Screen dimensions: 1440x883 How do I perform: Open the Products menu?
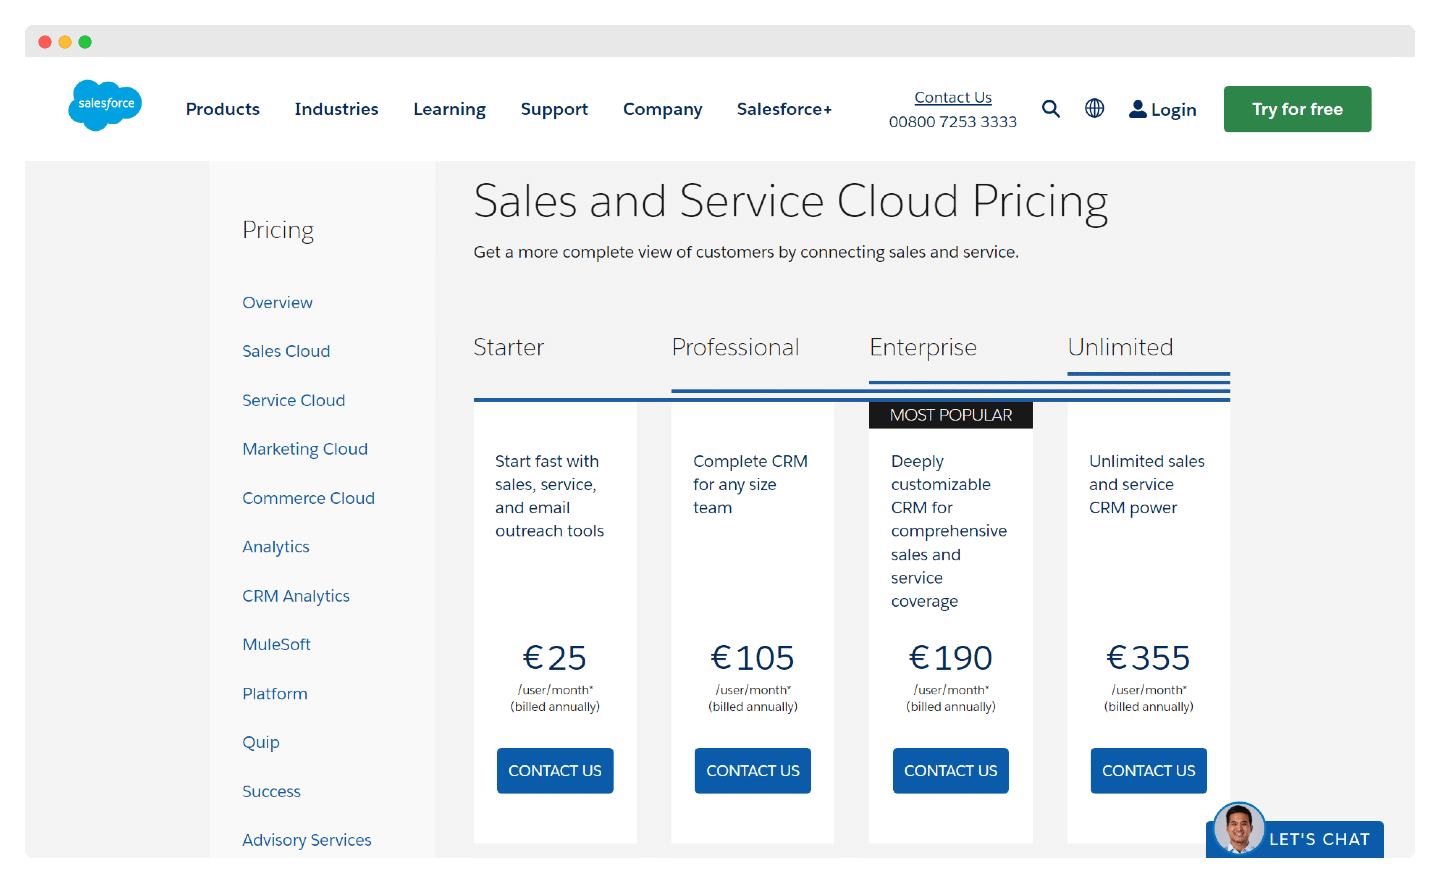[x=223, y=109]
